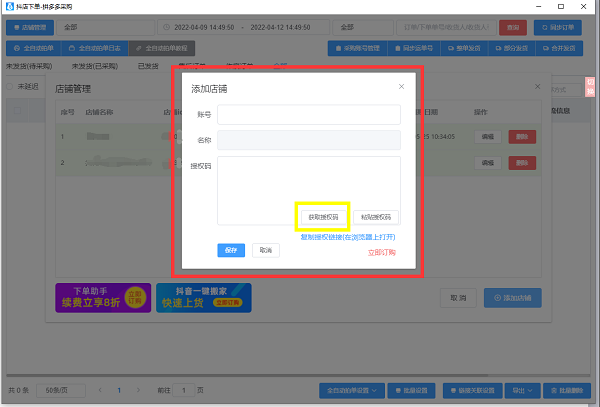Switch to the 已发货 tab
The width and height of the screenshot is (600, 407).
148,66
